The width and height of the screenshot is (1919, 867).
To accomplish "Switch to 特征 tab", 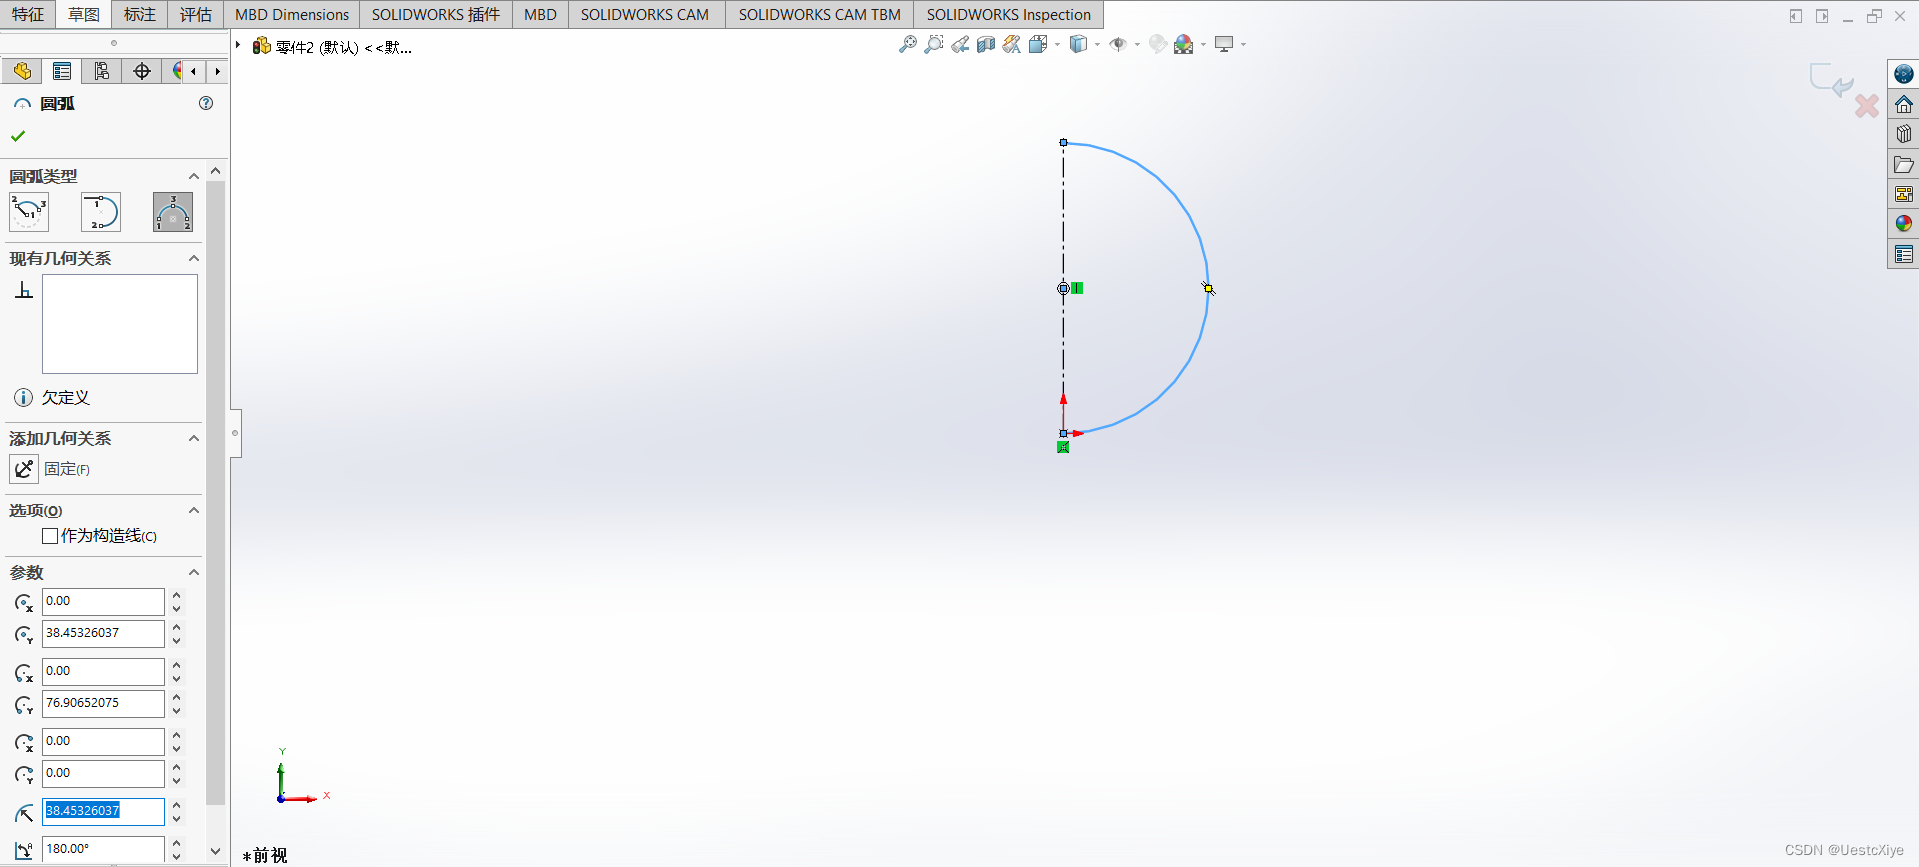I will 28,14.
